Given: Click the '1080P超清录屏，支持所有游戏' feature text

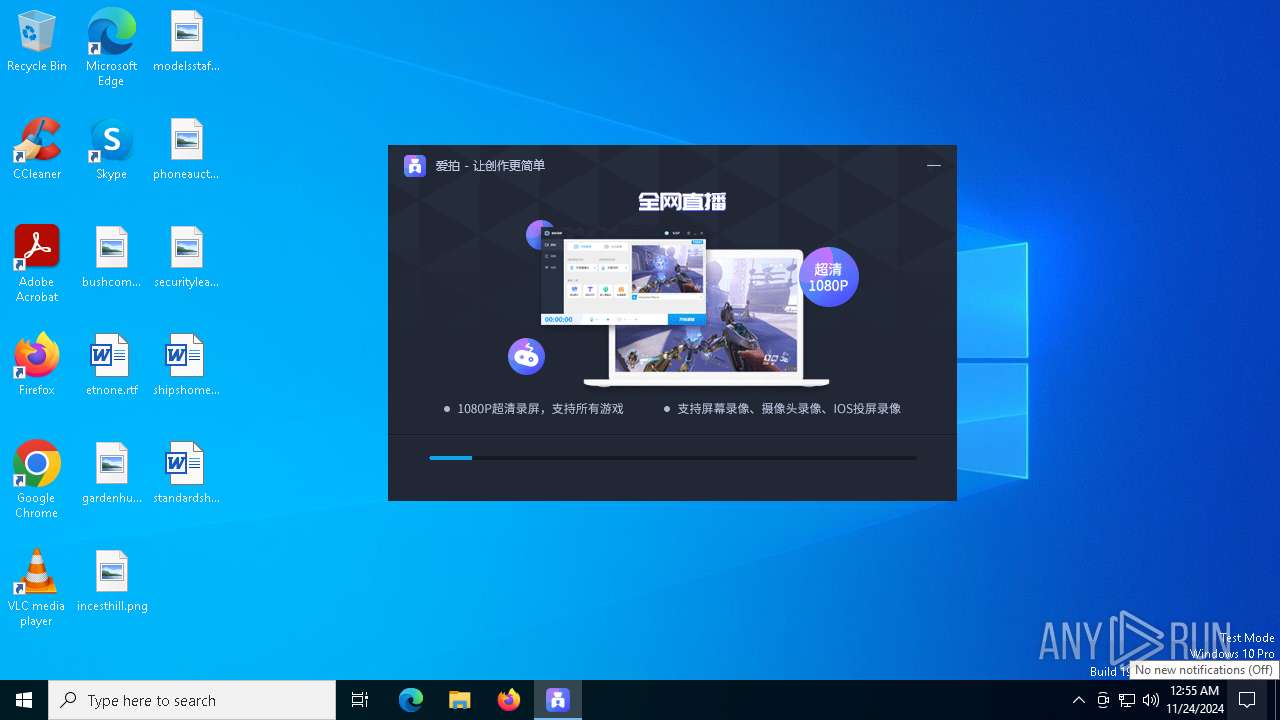Looking at the screenshot, I should 540,409.
